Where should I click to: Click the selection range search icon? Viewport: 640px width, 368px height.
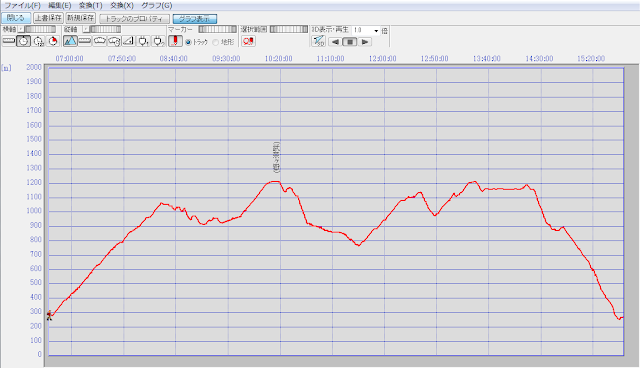(x=248, y=41)
